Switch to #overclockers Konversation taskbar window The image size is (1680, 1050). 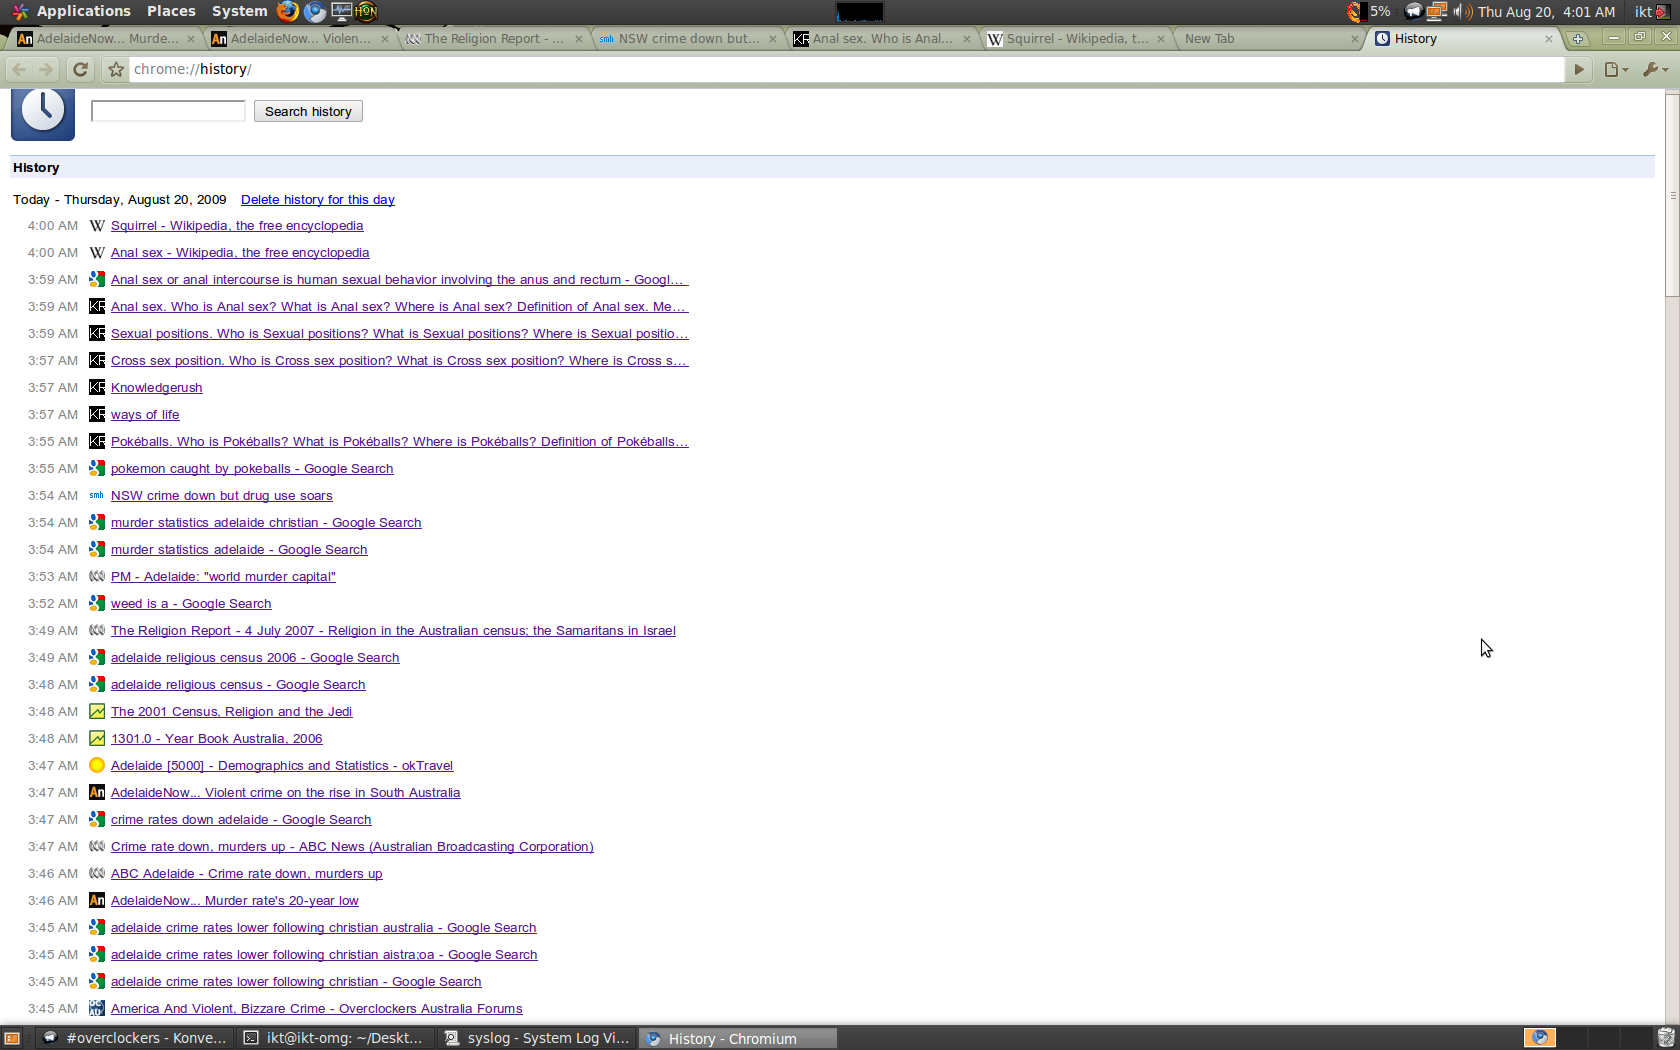136,1038
